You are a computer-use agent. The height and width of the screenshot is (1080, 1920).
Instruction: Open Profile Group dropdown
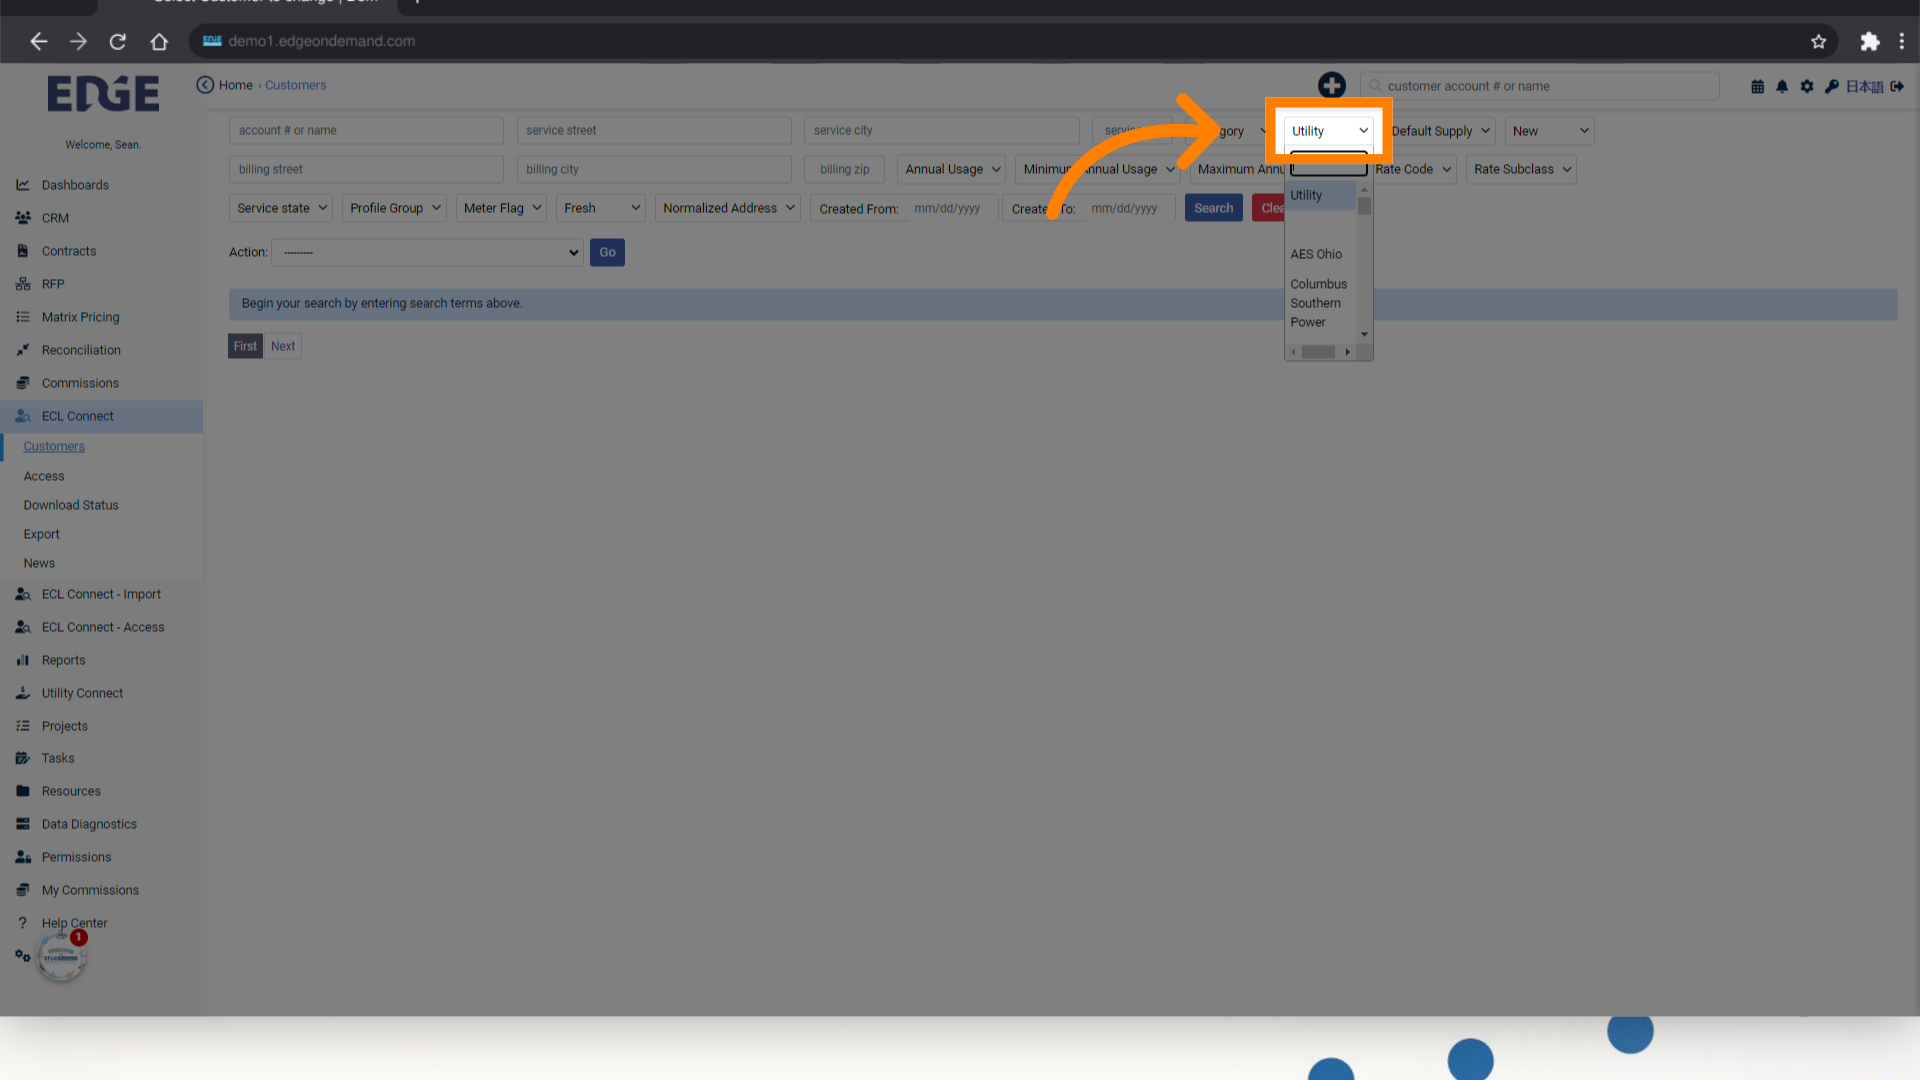click(394, 208)
